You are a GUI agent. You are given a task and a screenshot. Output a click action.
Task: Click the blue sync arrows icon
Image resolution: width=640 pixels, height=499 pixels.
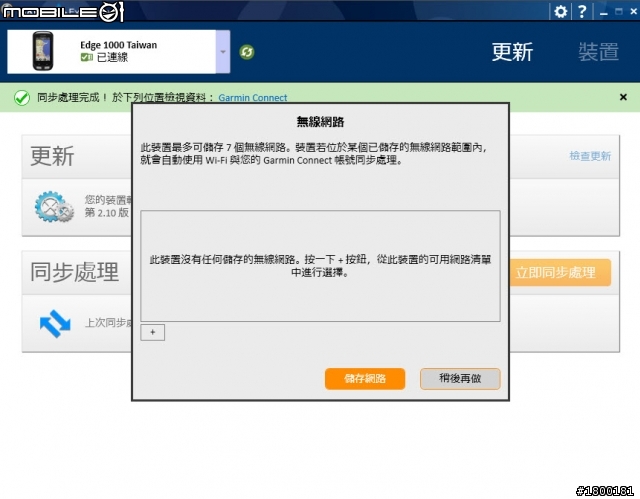55,324
